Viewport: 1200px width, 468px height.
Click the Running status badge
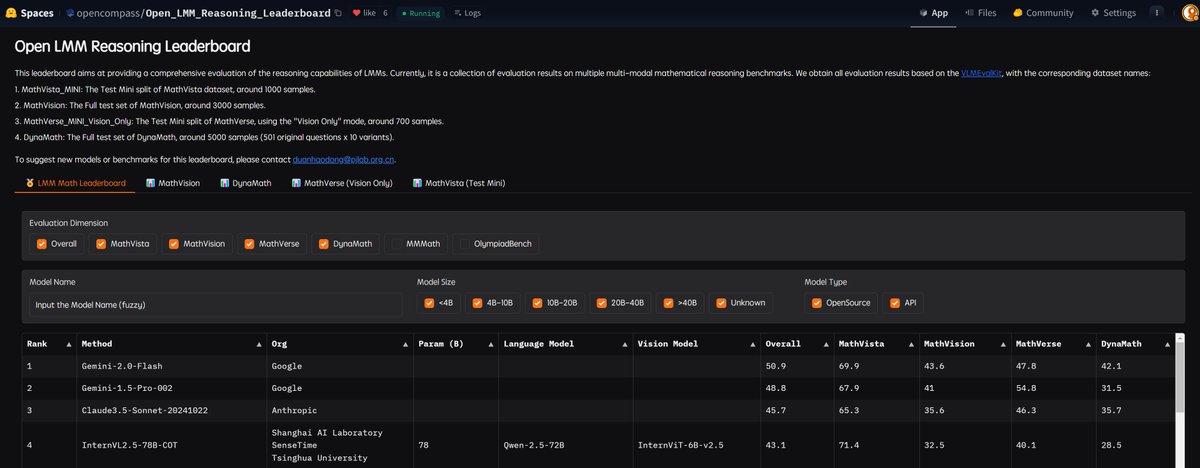pos(421,13)
